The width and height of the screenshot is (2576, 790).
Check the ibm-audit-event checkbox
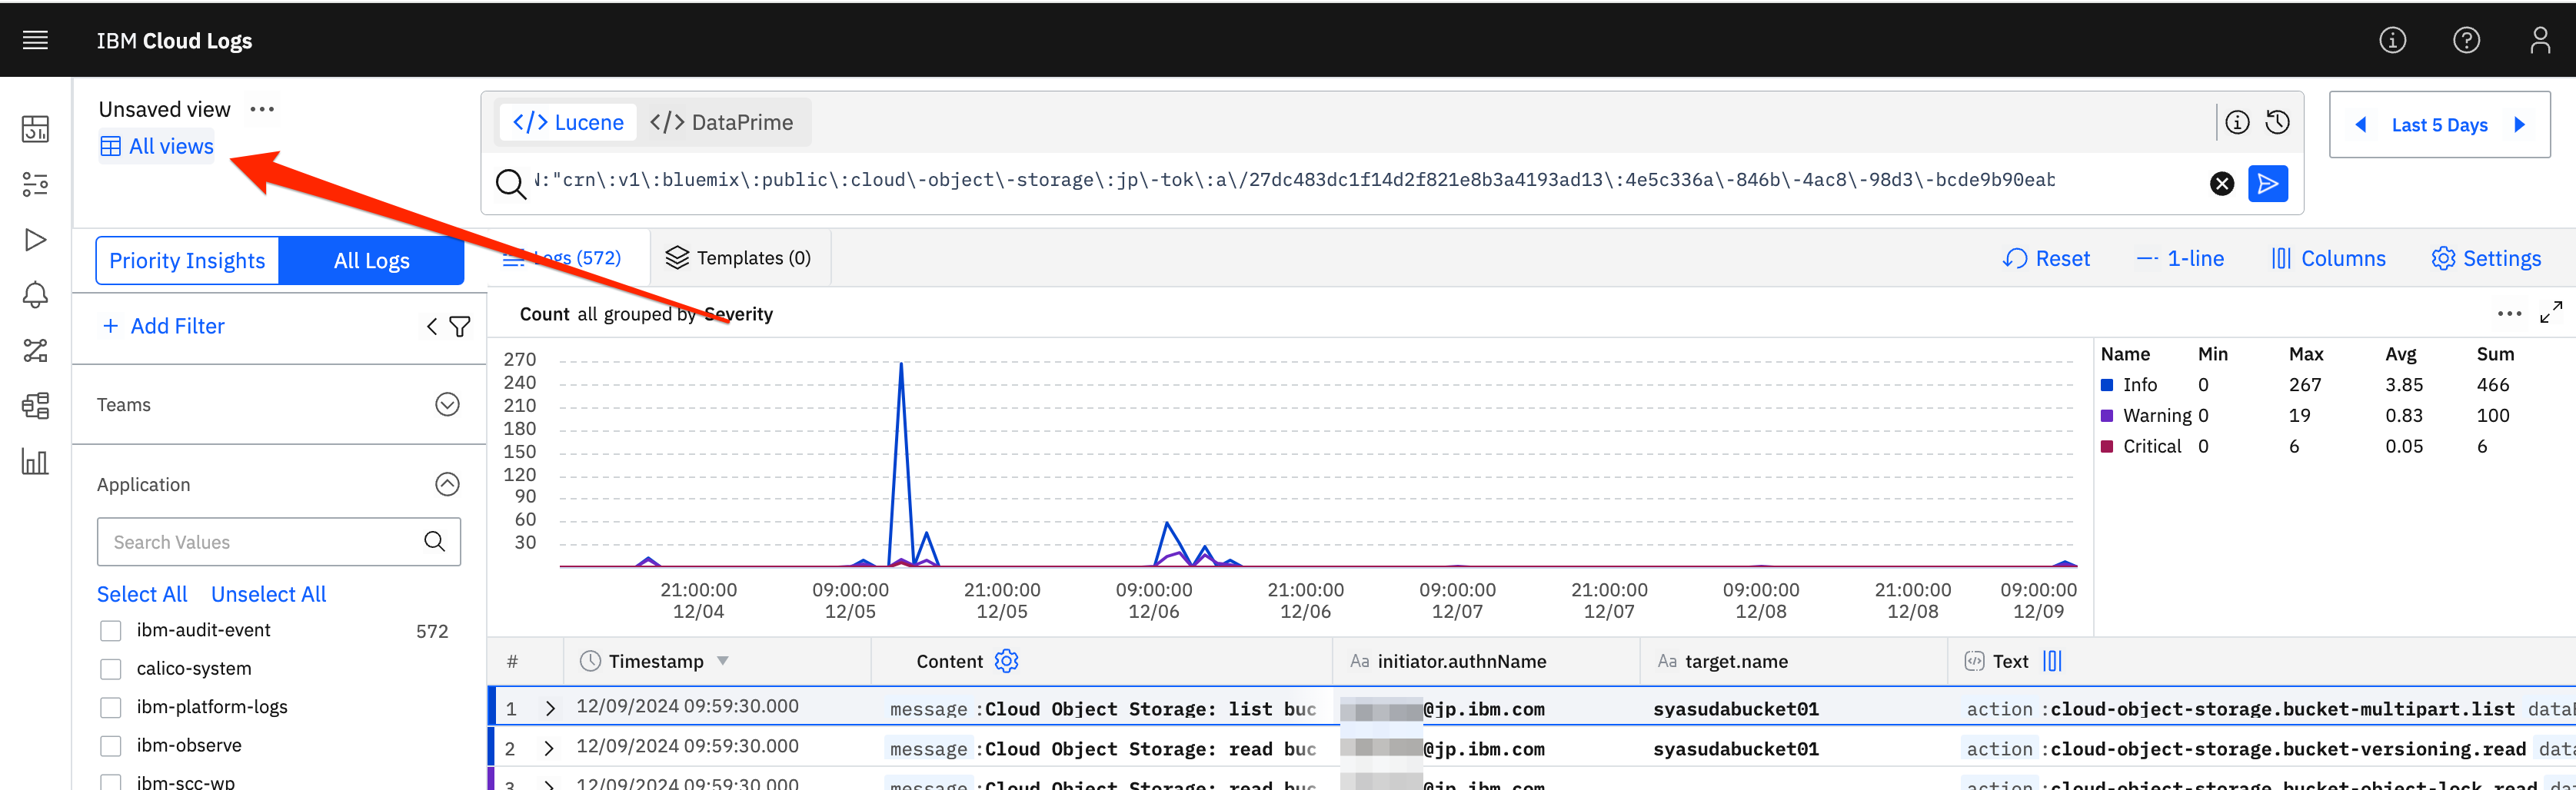[x=110, y=630]
